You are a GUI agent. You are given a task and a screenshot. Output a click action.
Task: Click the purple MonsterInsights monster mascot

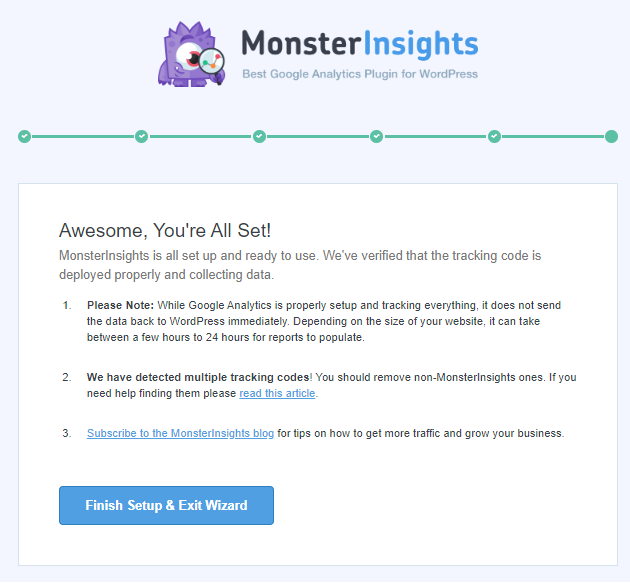191,54
